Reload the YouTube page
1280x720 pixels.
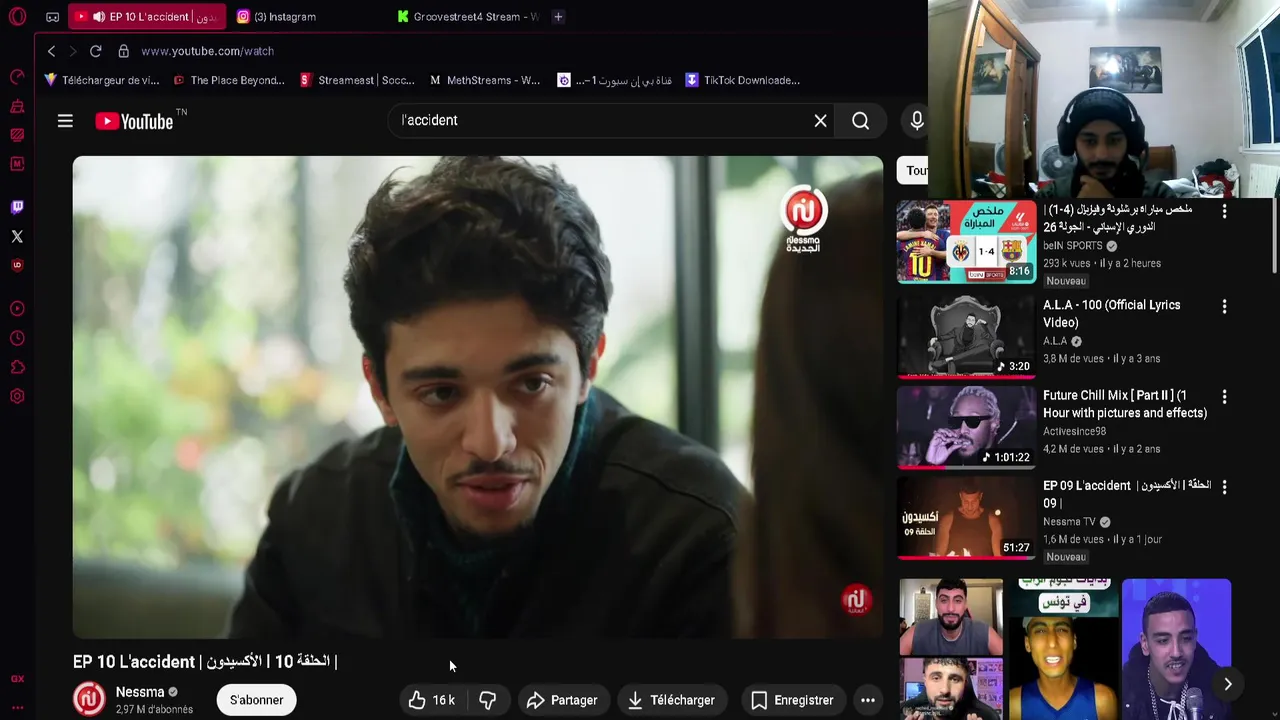point(95,51)
